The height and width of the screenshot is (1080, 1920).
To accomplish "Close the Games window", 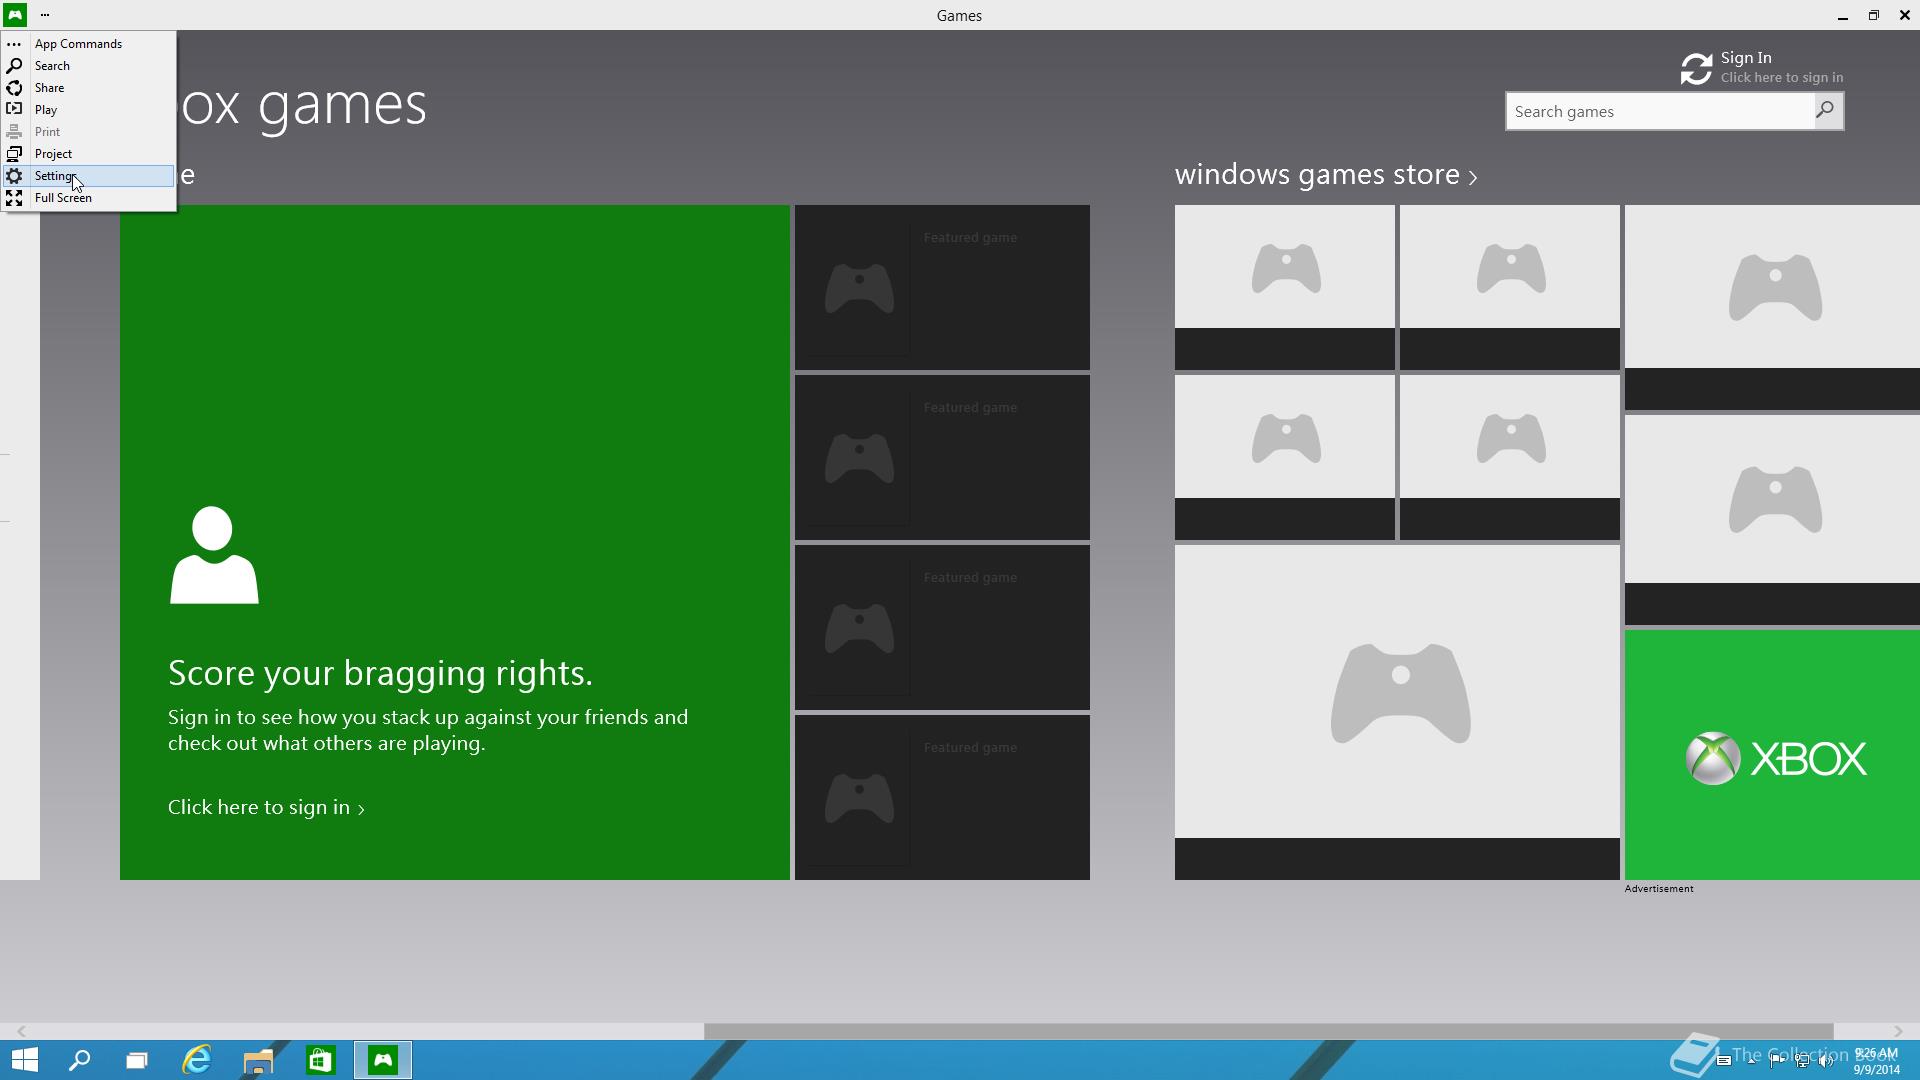I will pyautogui.click(x=1904, y=15).
